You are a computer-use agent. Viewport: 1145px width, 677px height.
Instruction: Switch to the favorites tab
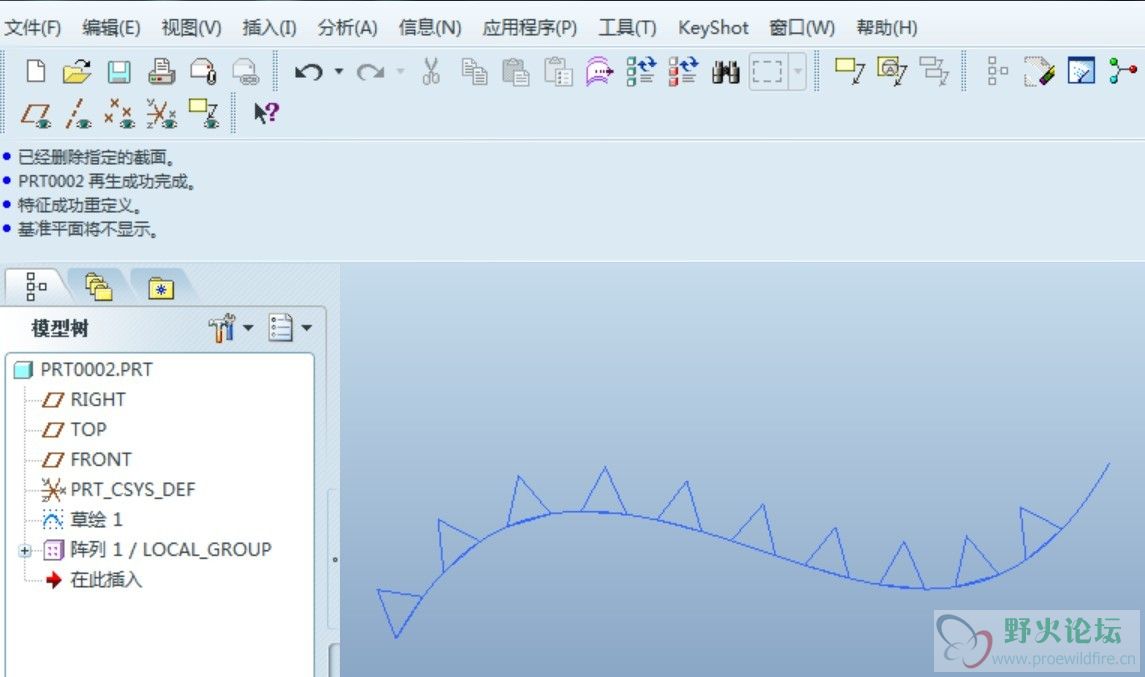[161, 288]
